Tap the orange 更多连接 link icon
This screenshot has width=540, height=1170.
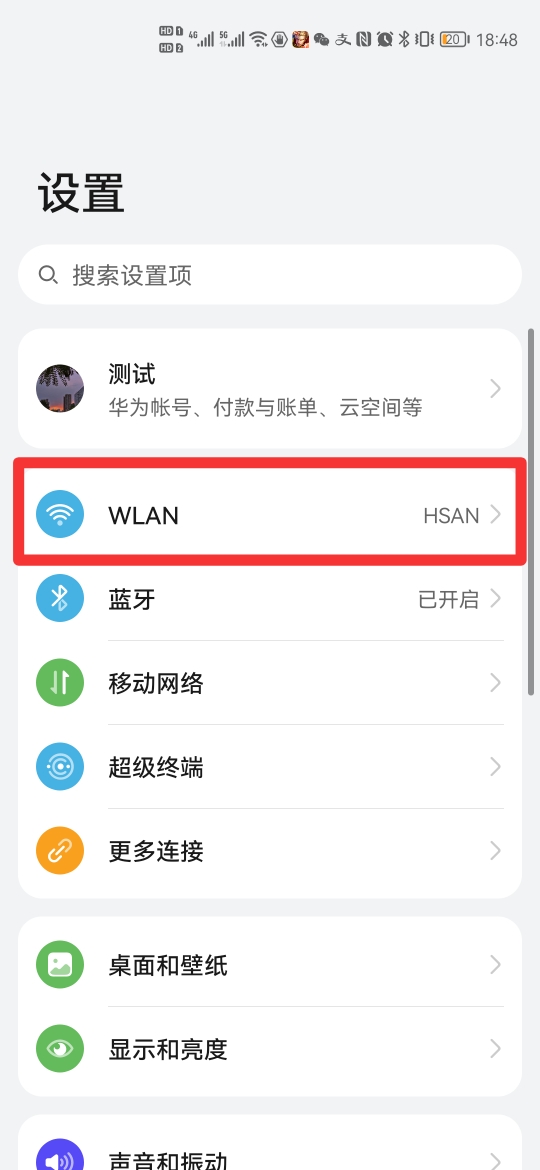pos(60,851)
